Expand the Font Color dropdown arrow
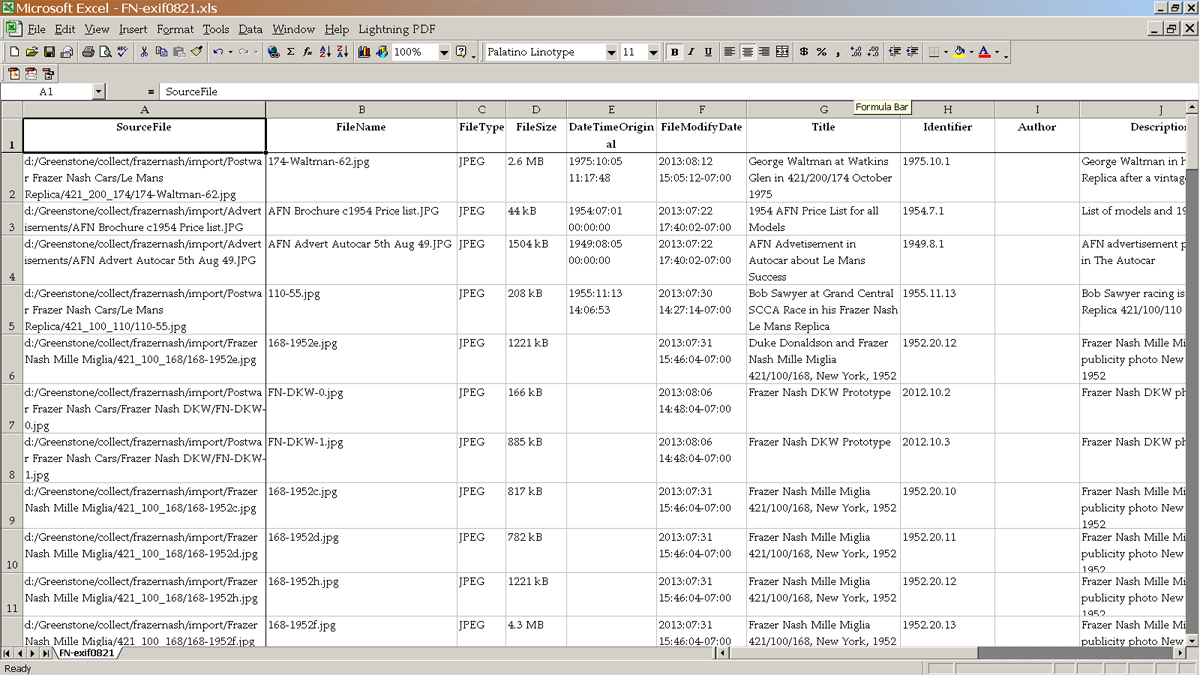Image resolution: width=1200 pixels, height=675 pixels. 997,52
